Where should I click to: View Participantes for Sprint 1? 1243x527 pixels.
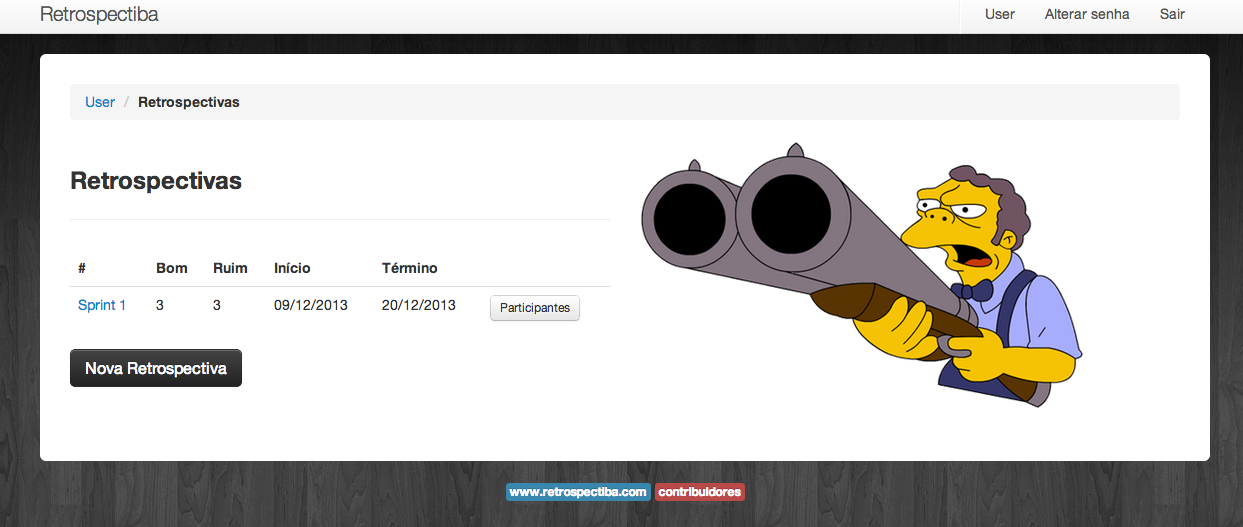pyautogui.click(x=535, y=308)
